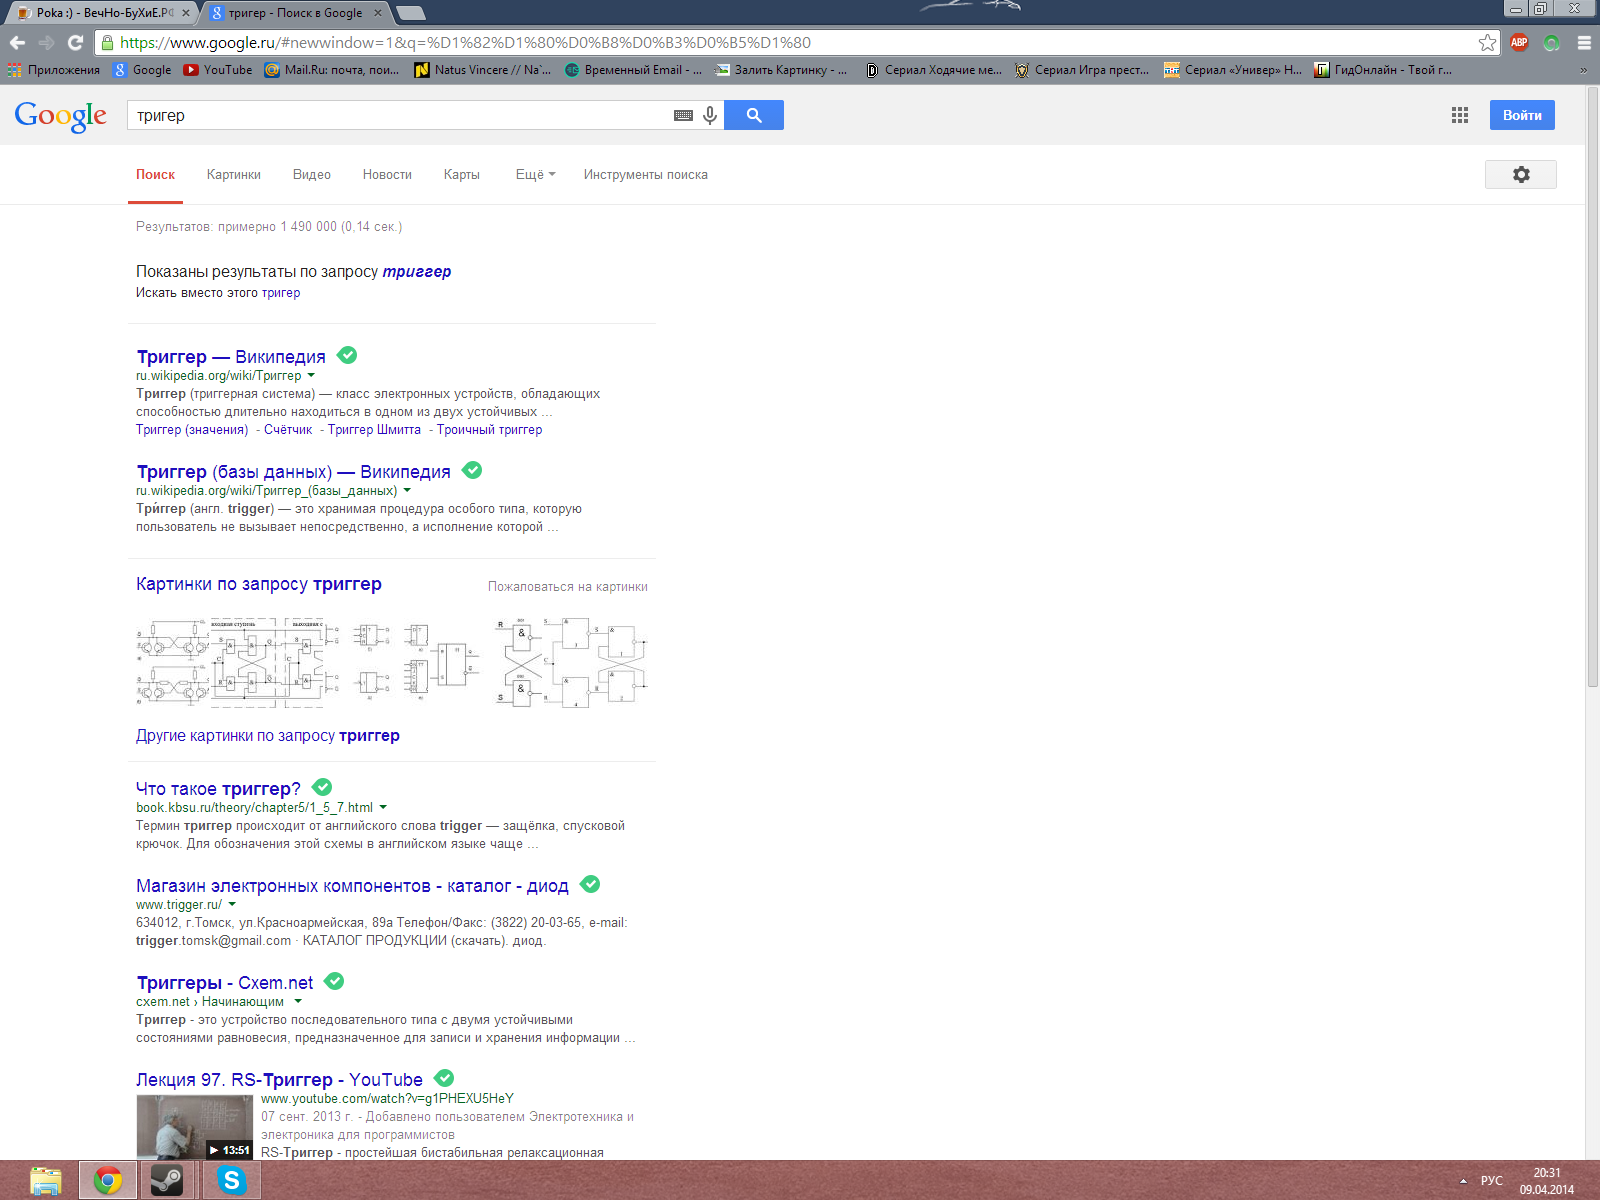Open Триггер (базы данных) — Википедия result
Image resolution: width=1600 pixels, height=1200 pixels.
pos(293,472)
